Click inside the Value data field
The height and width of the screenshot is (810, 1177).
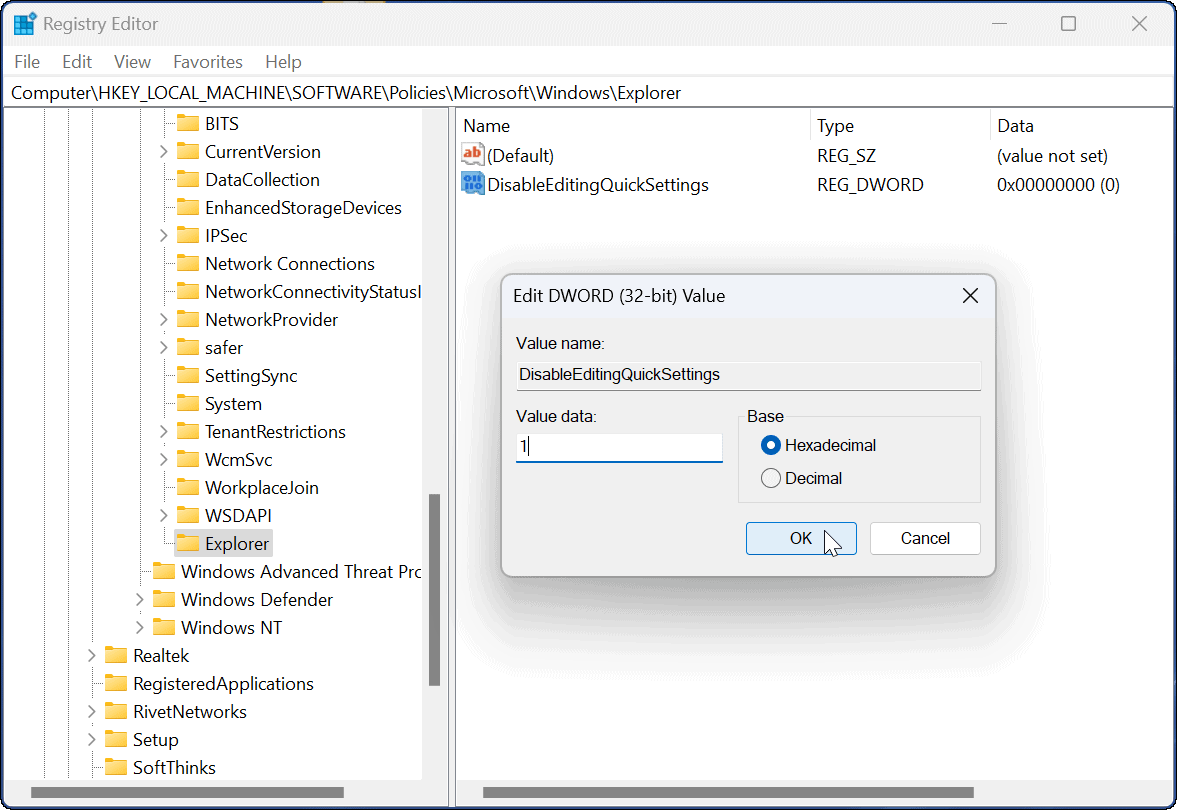click(x=618, y=447)
